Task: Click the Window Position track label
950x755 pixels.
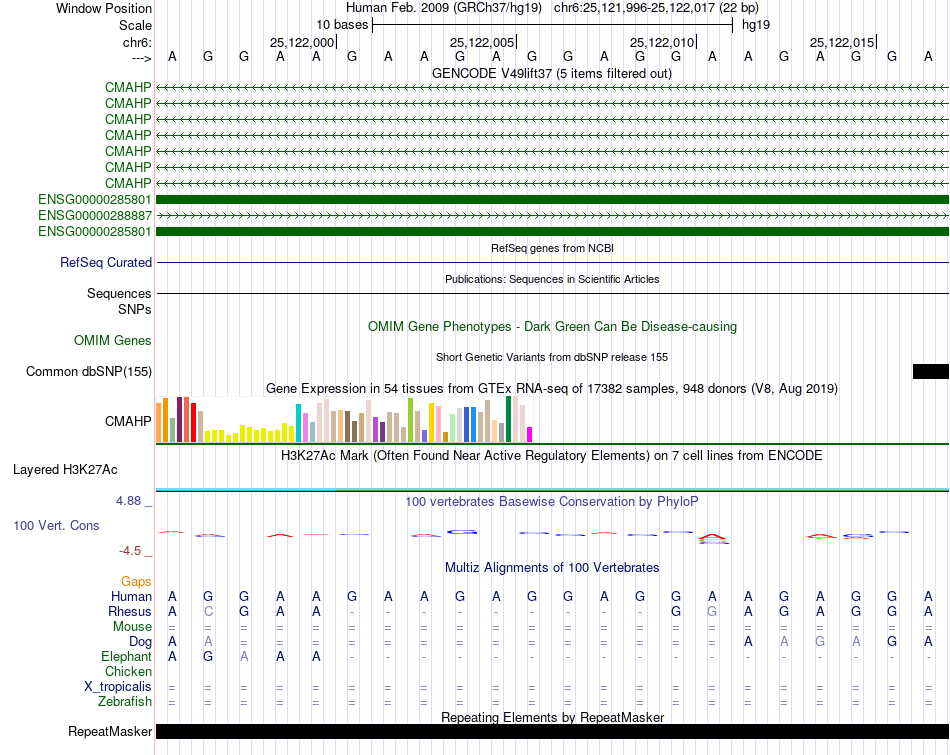Action: tap(104, 8)
